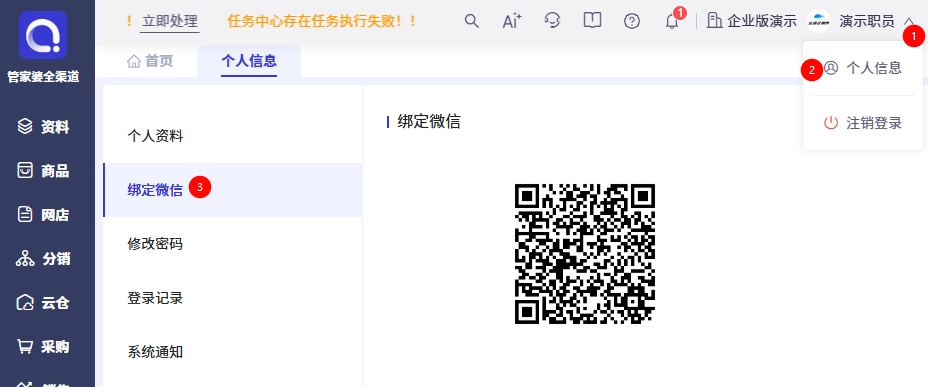
Task: Click the 演示职员 user name
Action: (x=866, y=22)
